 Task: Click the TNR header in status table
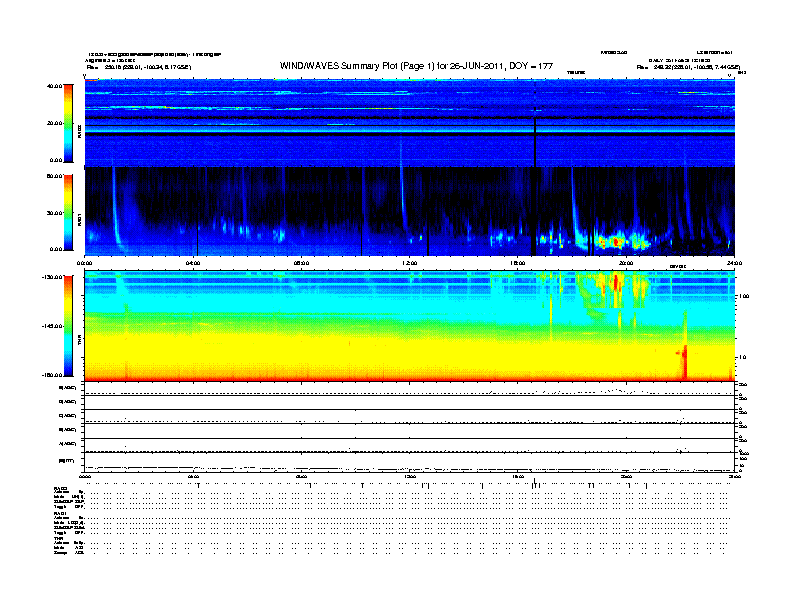[58, 538]
